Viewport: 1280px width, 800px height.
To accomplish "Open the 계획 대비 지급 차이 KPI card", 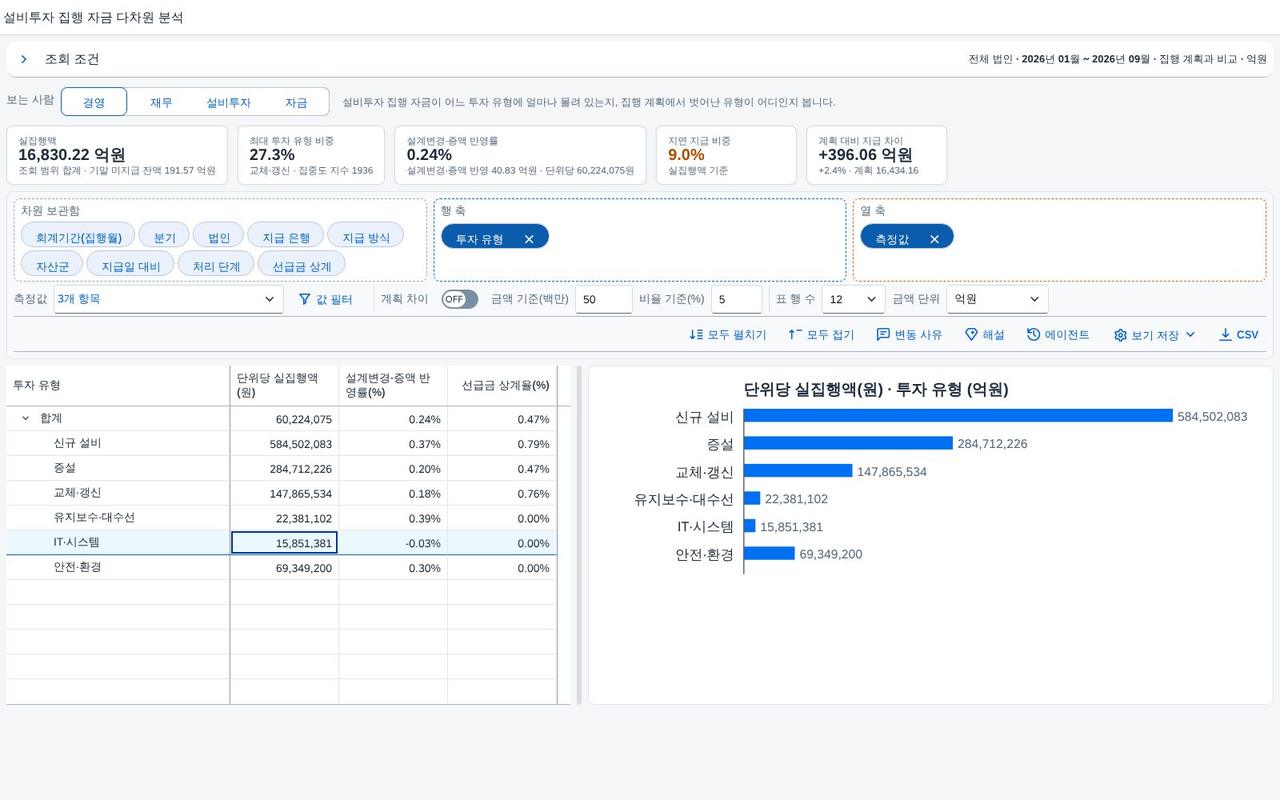I will [x=876, y=155].
